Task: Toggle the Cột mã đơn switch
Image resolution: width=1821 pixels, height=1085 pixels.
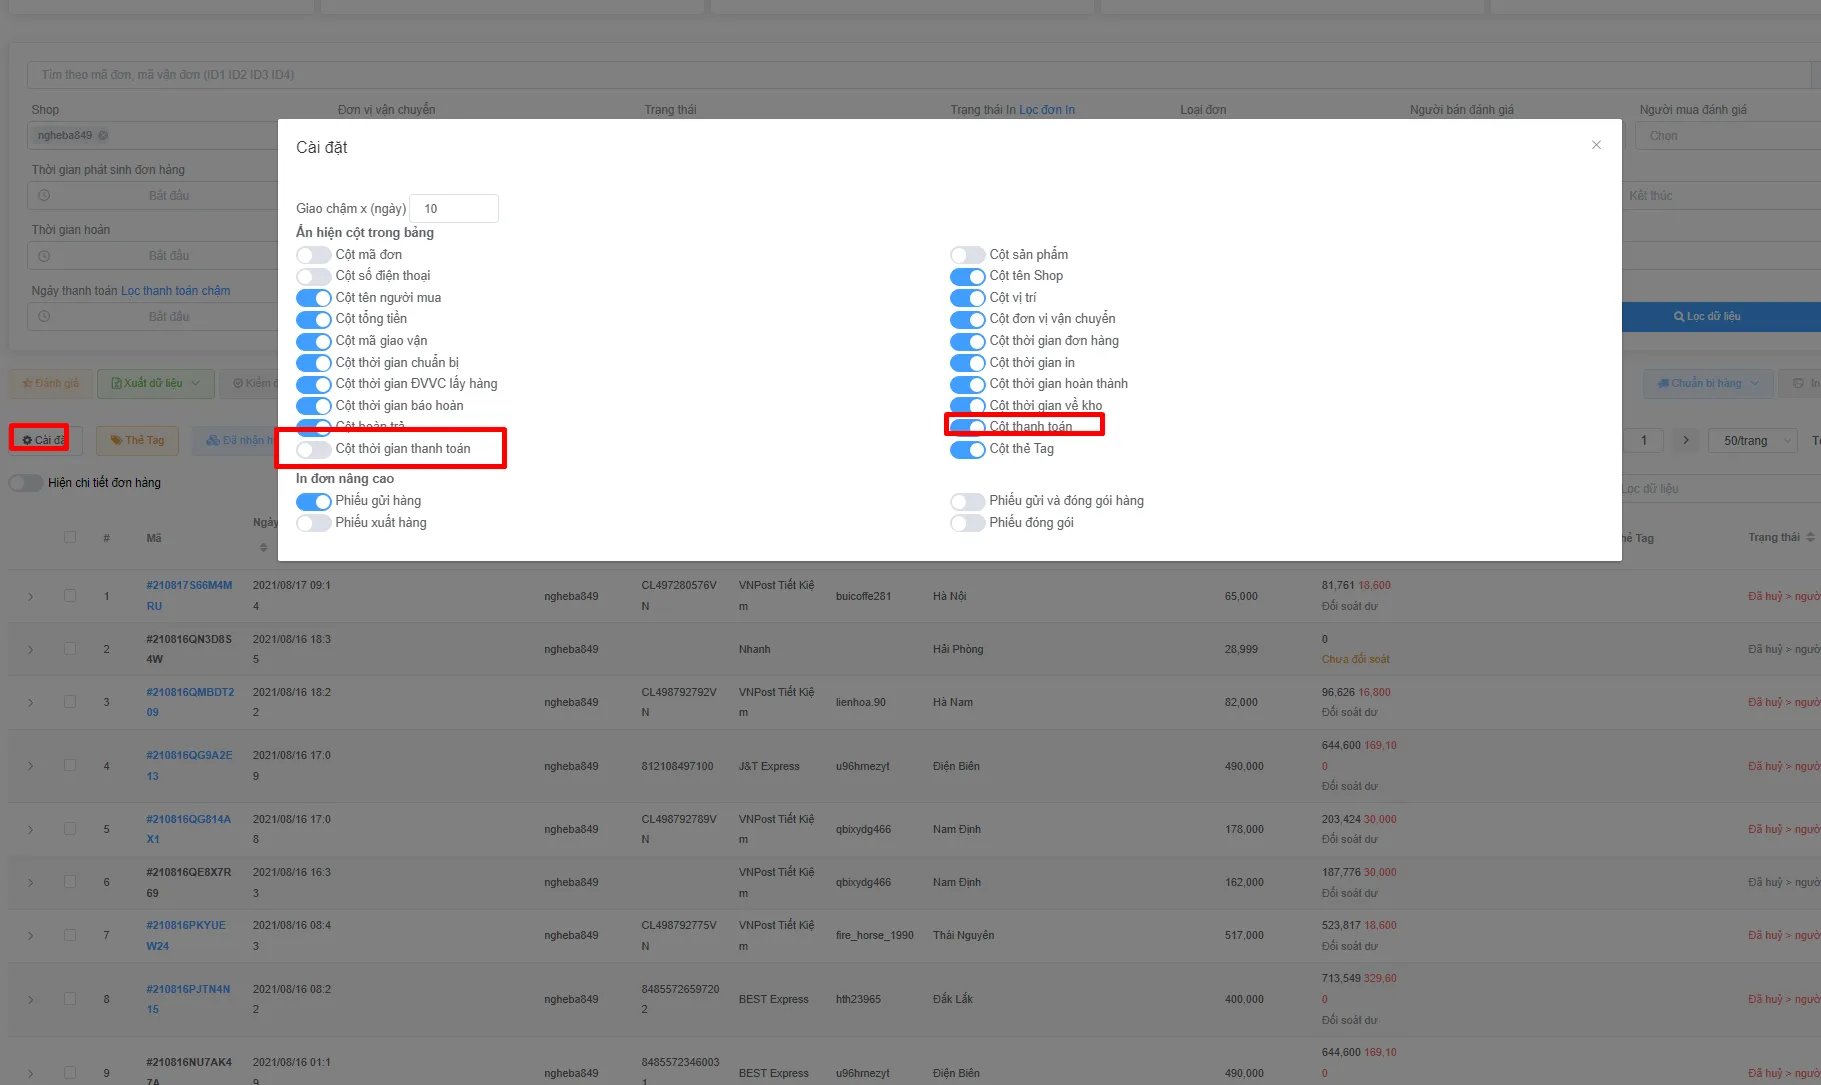Action: (313, 255)
